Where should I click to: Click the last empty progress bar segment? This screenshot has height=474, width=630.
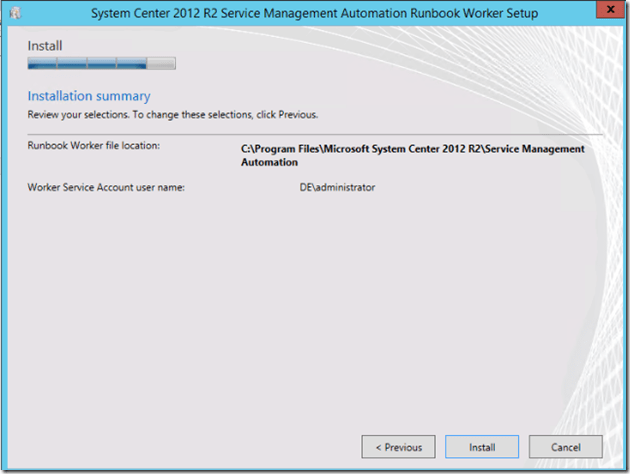pyautogui.click(x=161, y=64)
